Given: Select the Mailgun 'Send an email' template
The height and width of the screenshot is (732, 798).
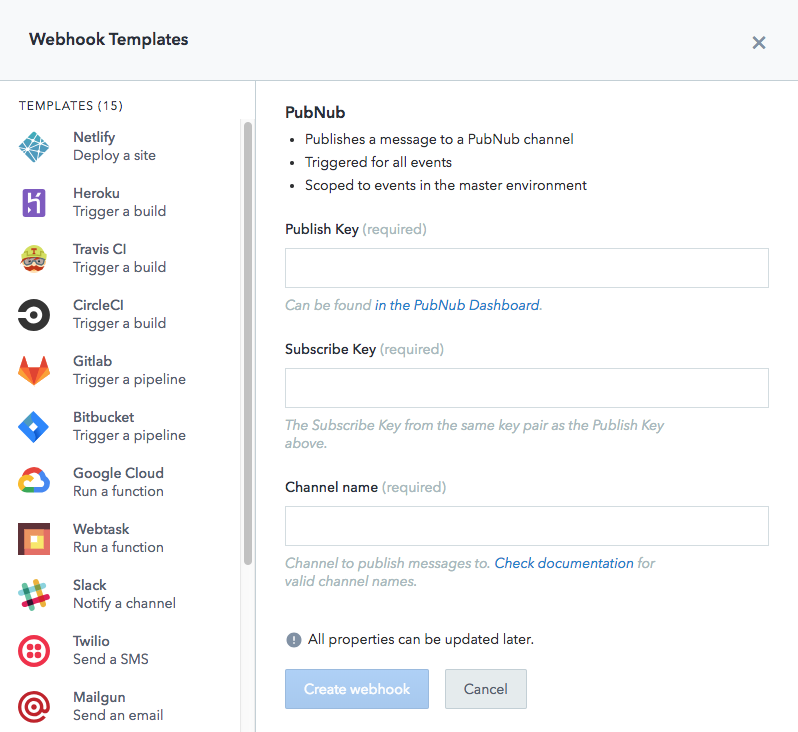Looking at the screenshot, I should tap(118, 706).
